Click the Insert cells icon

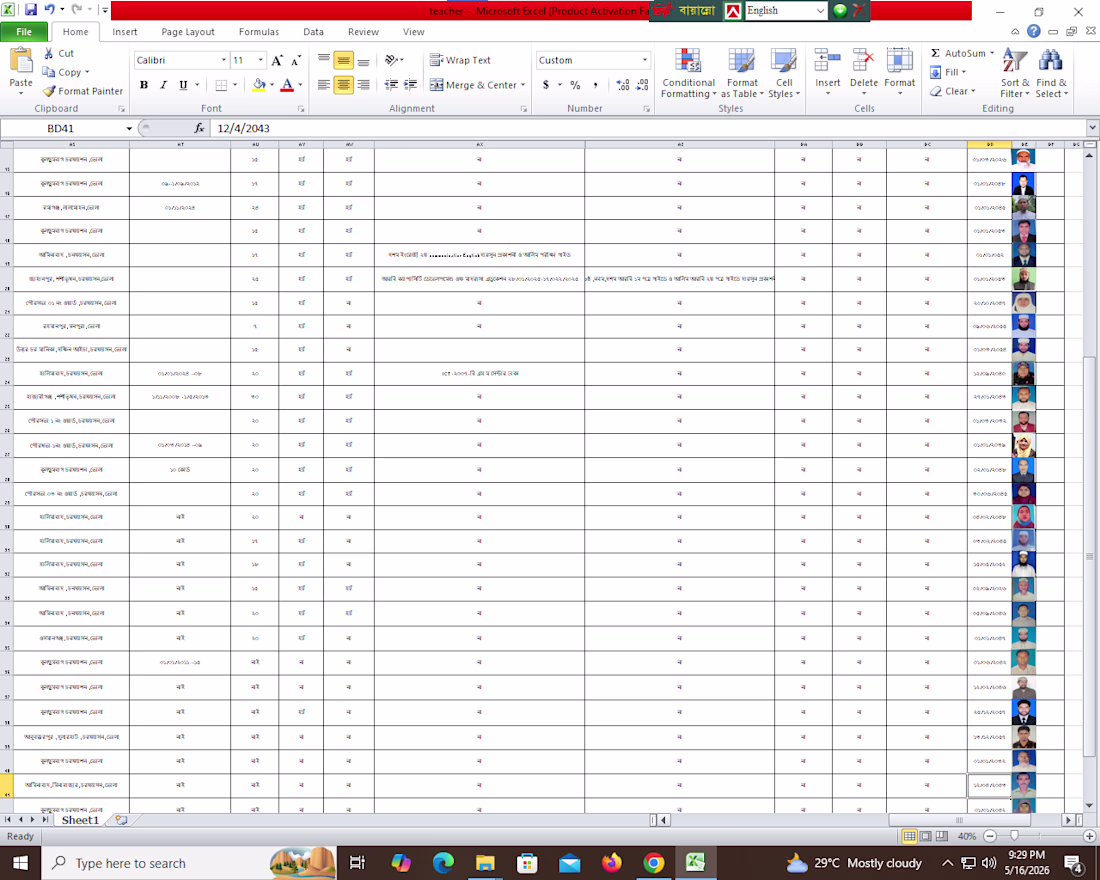coord(827,61)
